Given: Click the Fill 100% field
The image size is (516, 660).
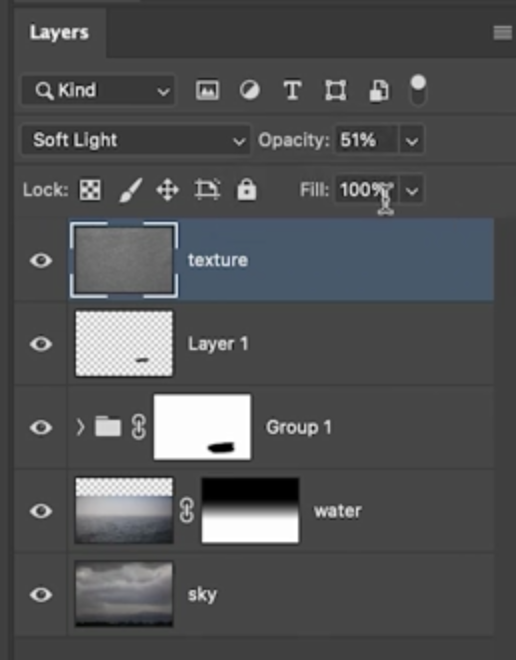Looking at the screenshot, I should click(366, 190).
